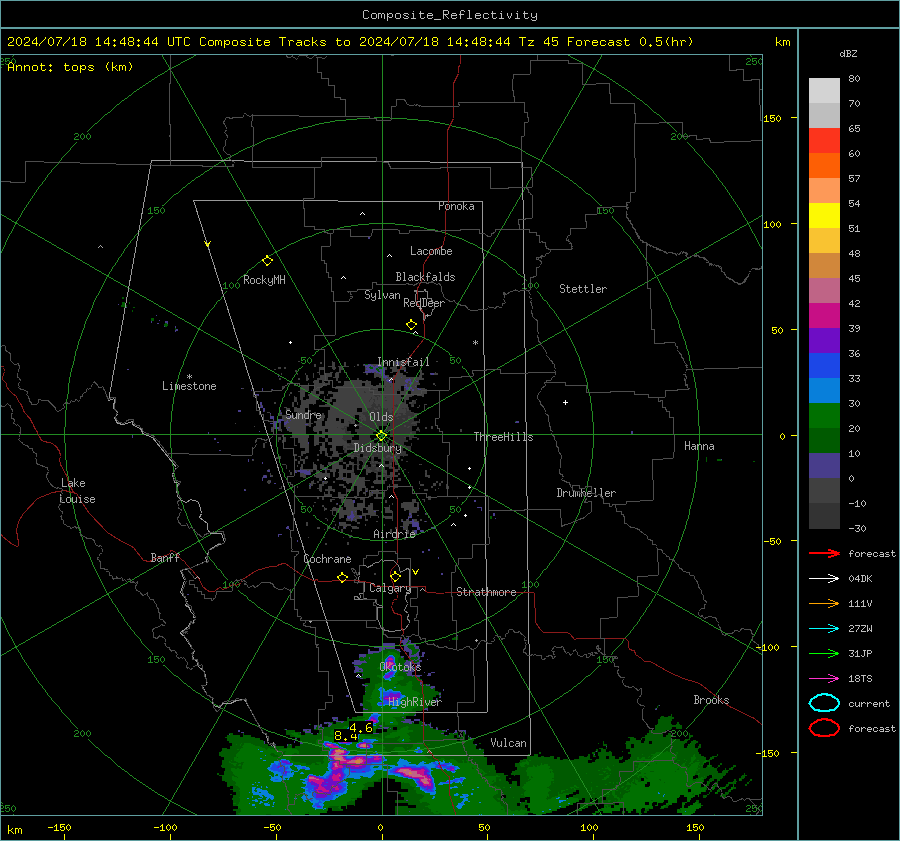Viewport: 900px width, 841px height.
Task: Select the red 60-65 dBZ swatch
Action: coord(824,141)
